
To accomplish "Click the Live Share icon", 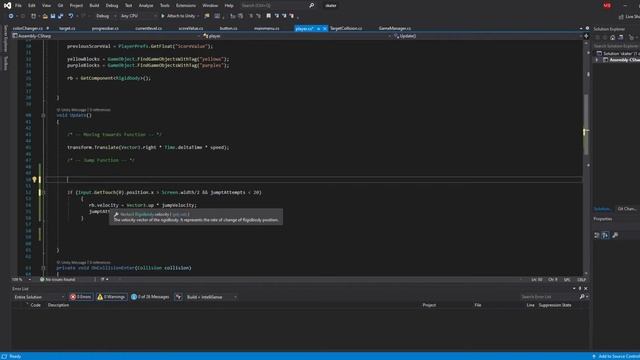I will 621,16.
